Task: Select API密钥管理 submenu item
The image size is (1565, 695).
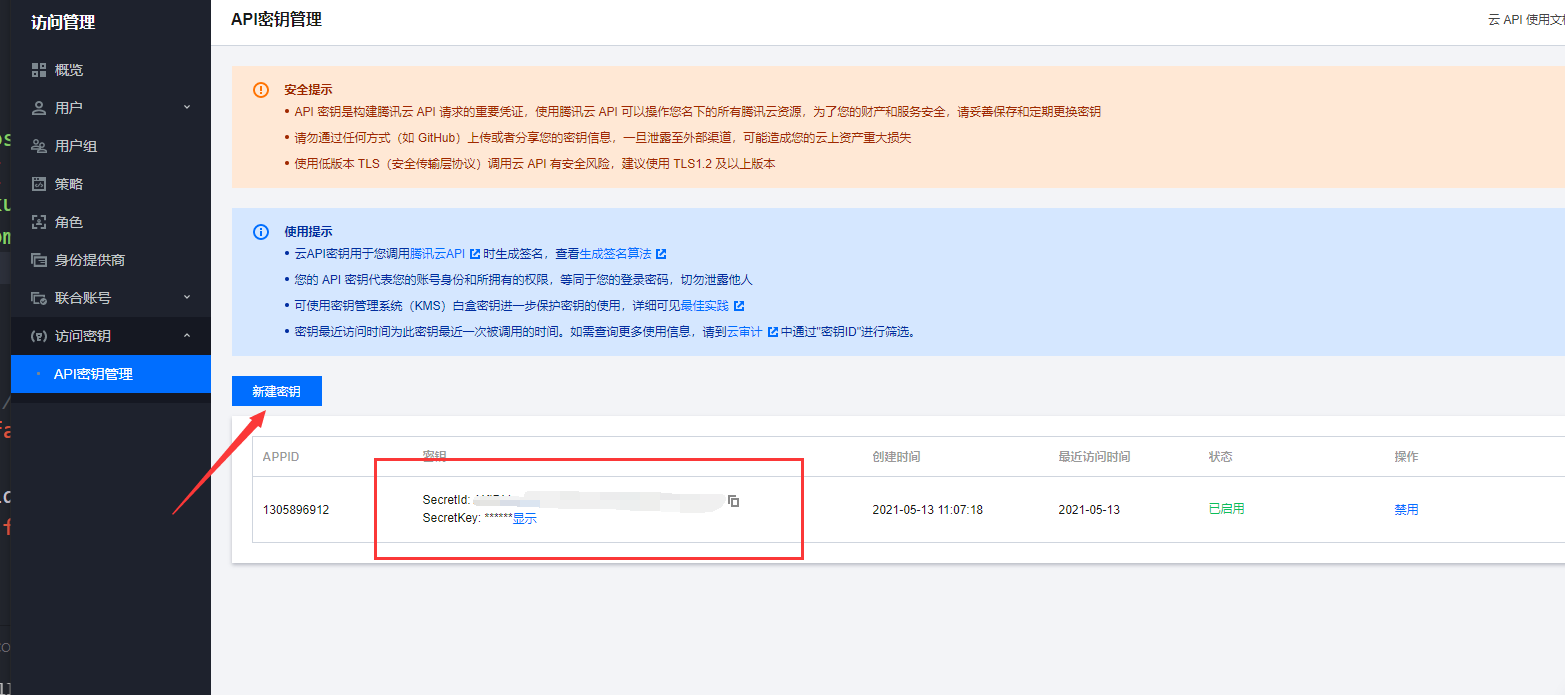Action: click(111, 374)
